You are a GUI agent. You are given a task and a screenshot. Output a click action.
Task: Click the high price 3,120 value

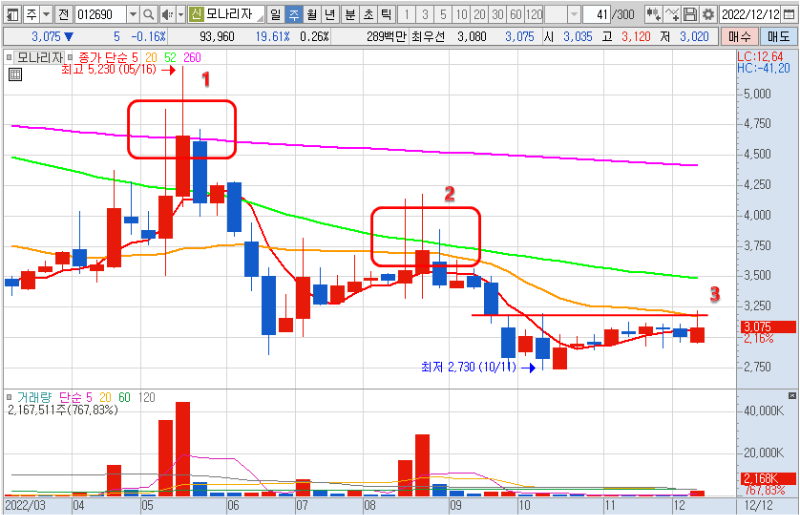pos(636,37)
